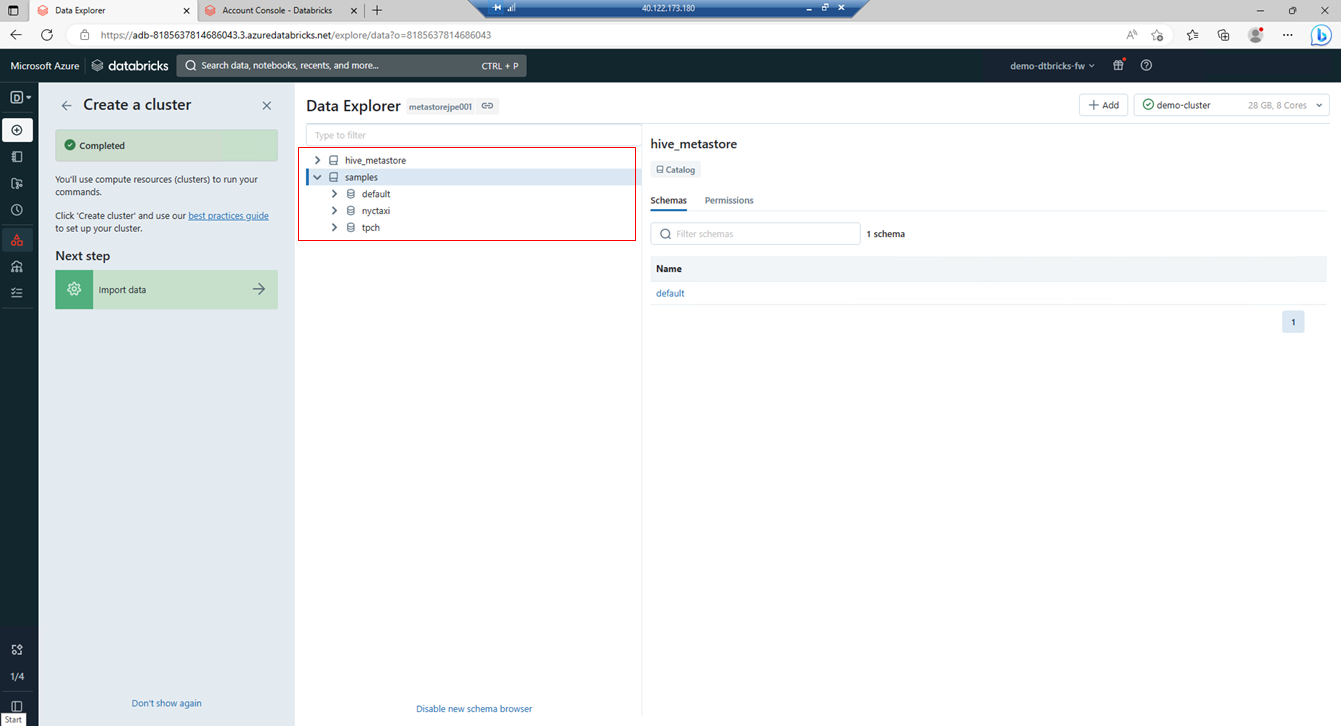
Task: Expand the nyctaxi schema chevron
Action: (335, 211)
